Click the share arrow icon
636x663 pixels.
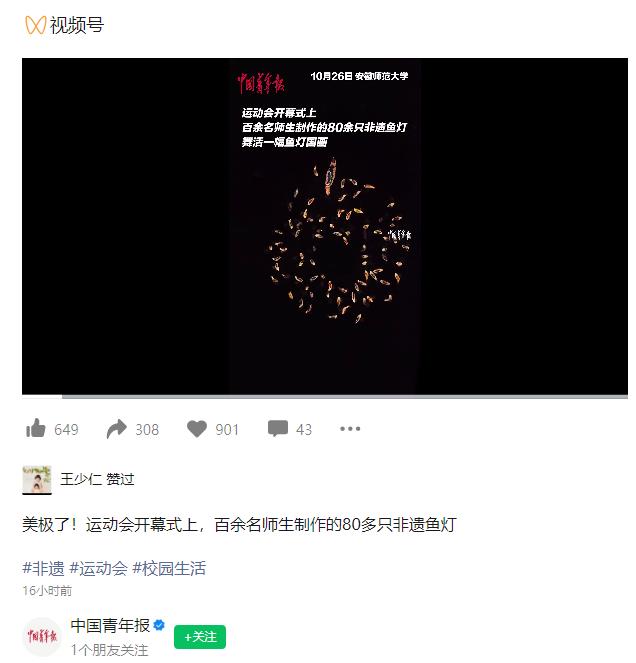pyautogui.click(x=116, y=429)
